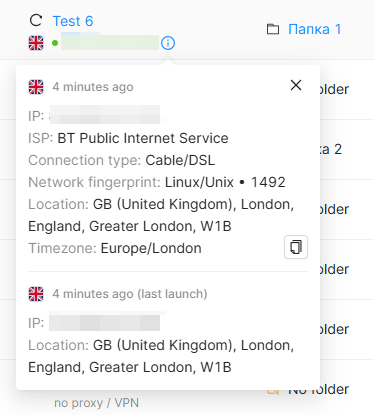Click the Linux/Unix network fingerprint value
The image size is (374, 415).
click(199, 182)
